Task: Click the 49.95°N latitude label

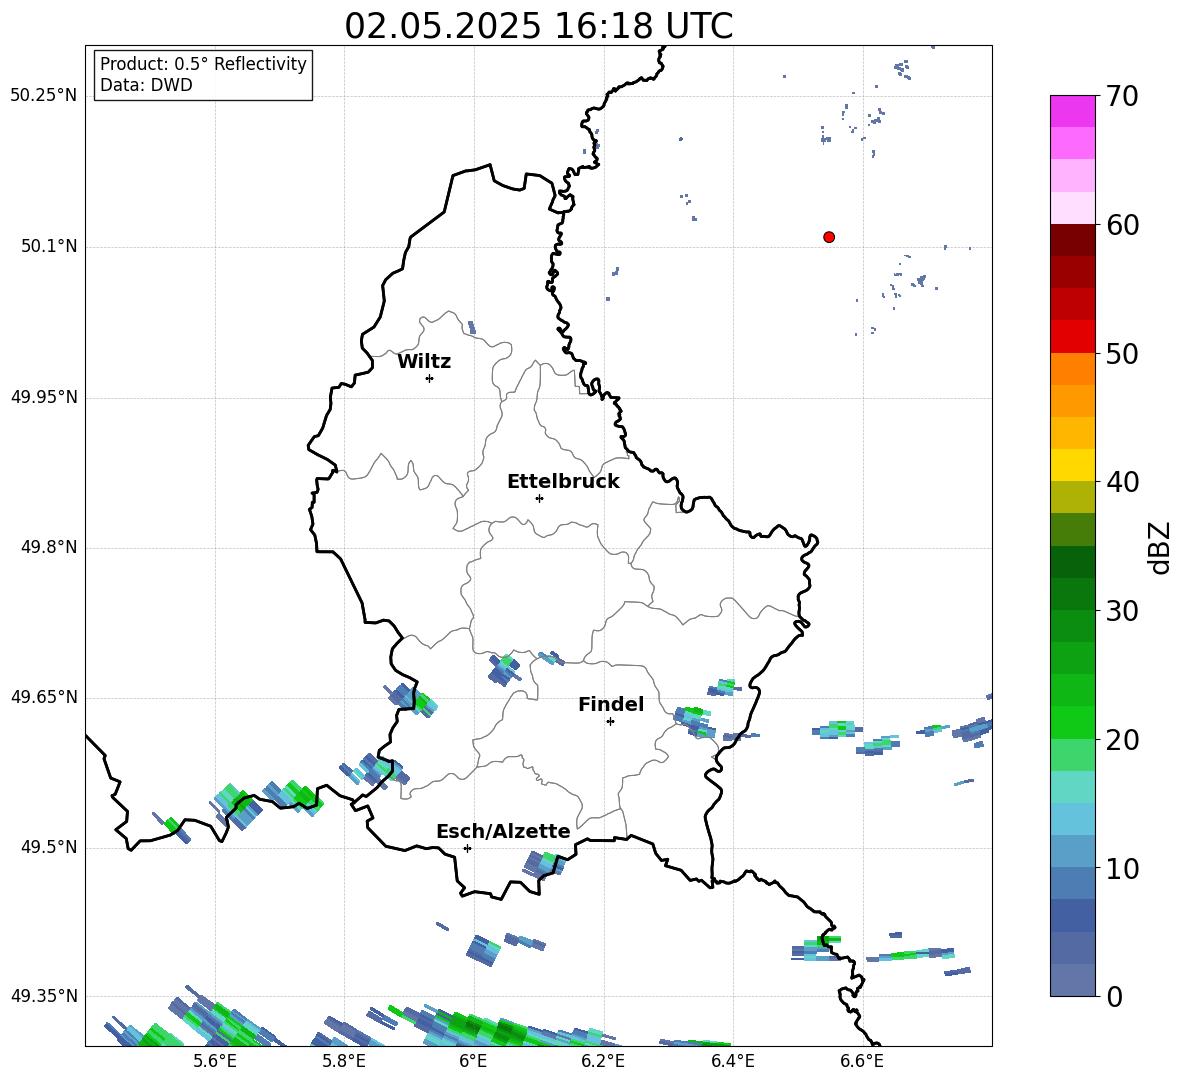Action: pyautogui.click(x=43, y=397)
